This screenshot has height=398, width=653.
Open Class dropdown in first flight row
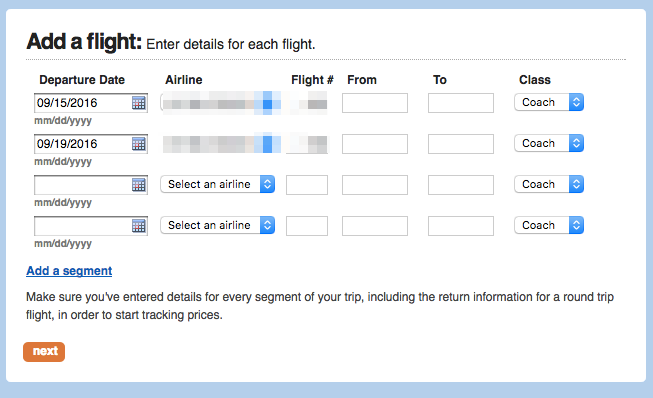tap(549, 102)
